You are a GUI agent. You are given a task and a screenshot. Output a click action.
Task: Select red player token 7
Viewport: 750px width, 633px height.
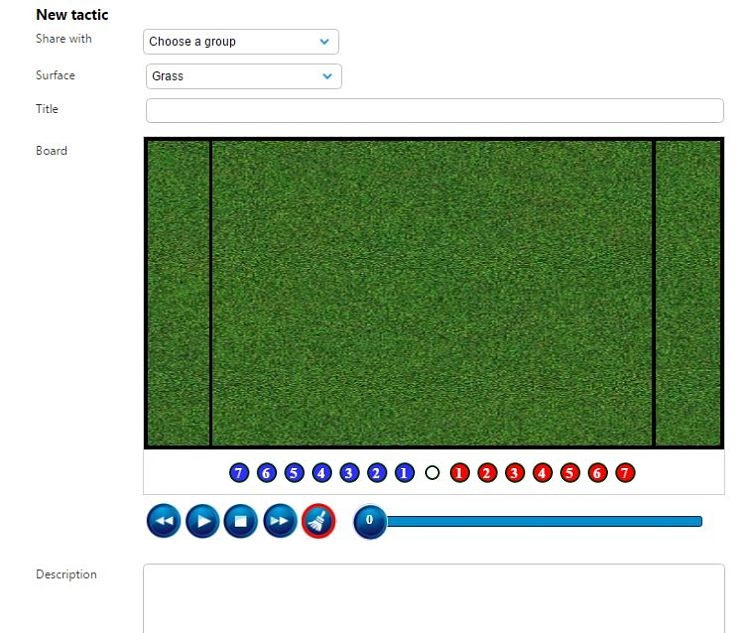point(625,473)
